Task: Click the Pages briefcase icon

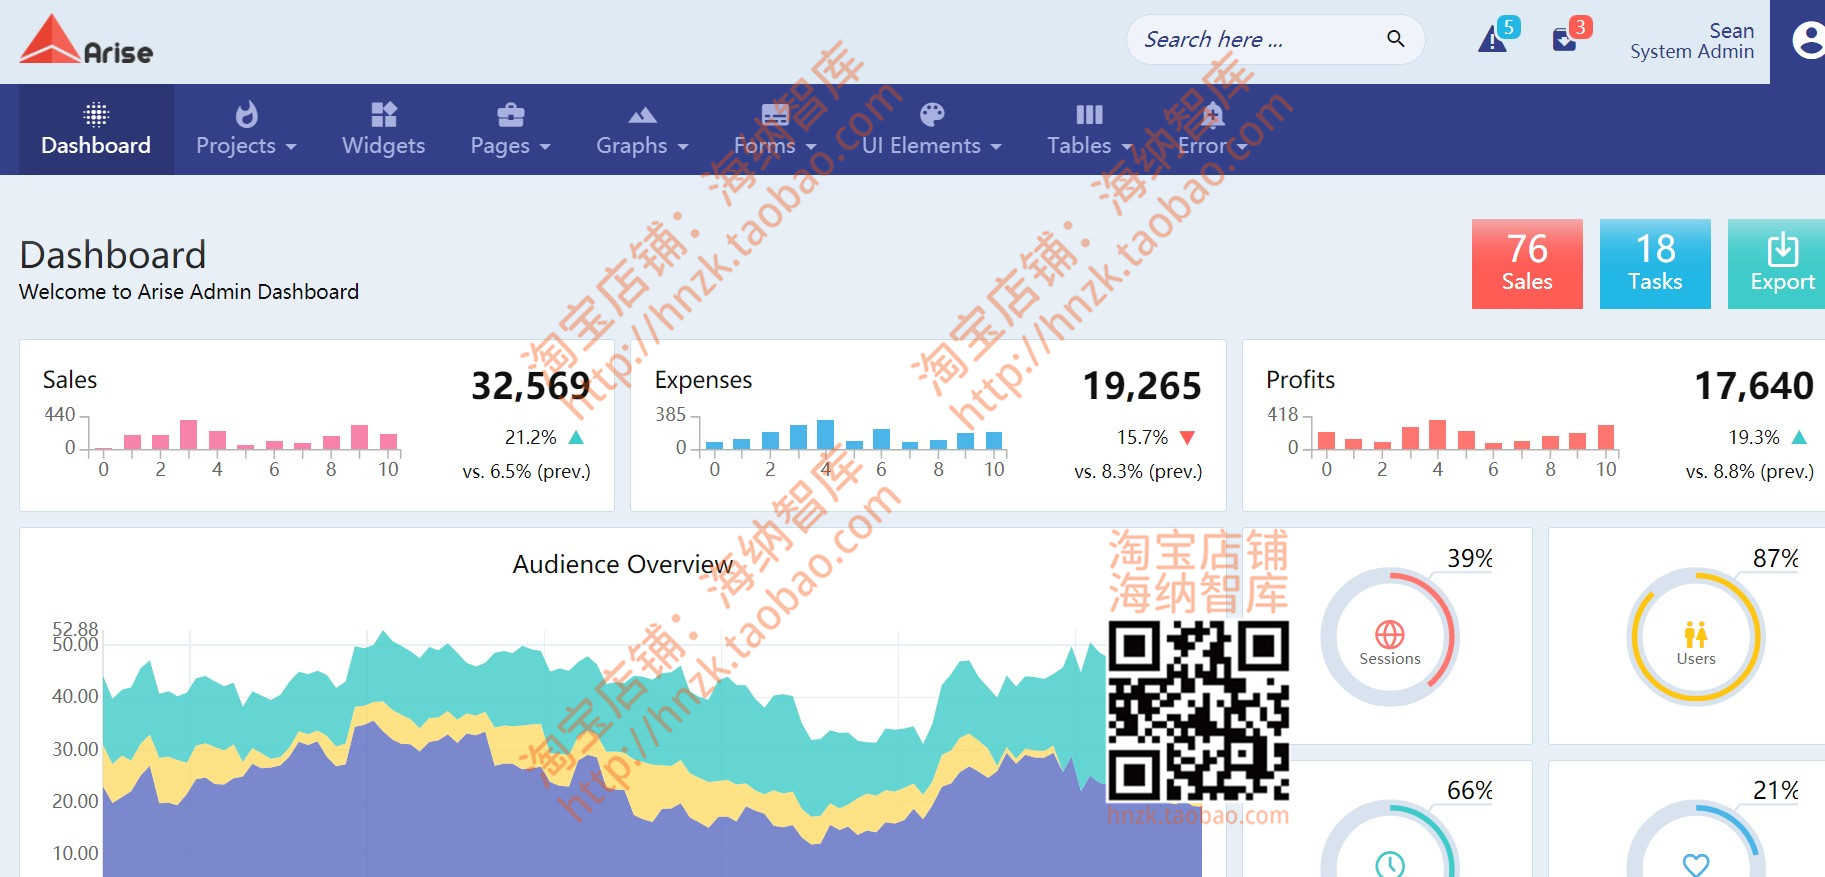Action: (511, 115)
